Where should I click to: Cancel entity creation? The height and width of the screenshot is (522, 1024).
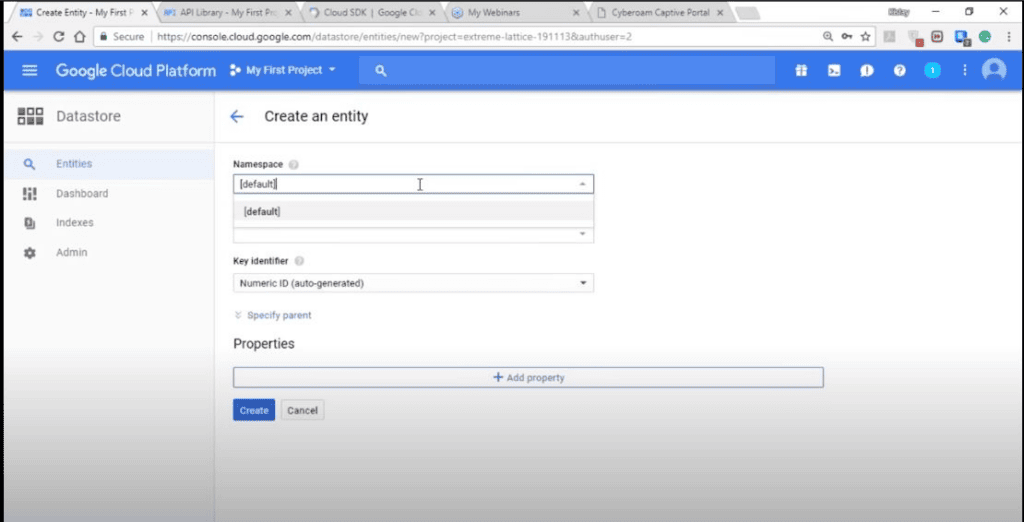302,410
